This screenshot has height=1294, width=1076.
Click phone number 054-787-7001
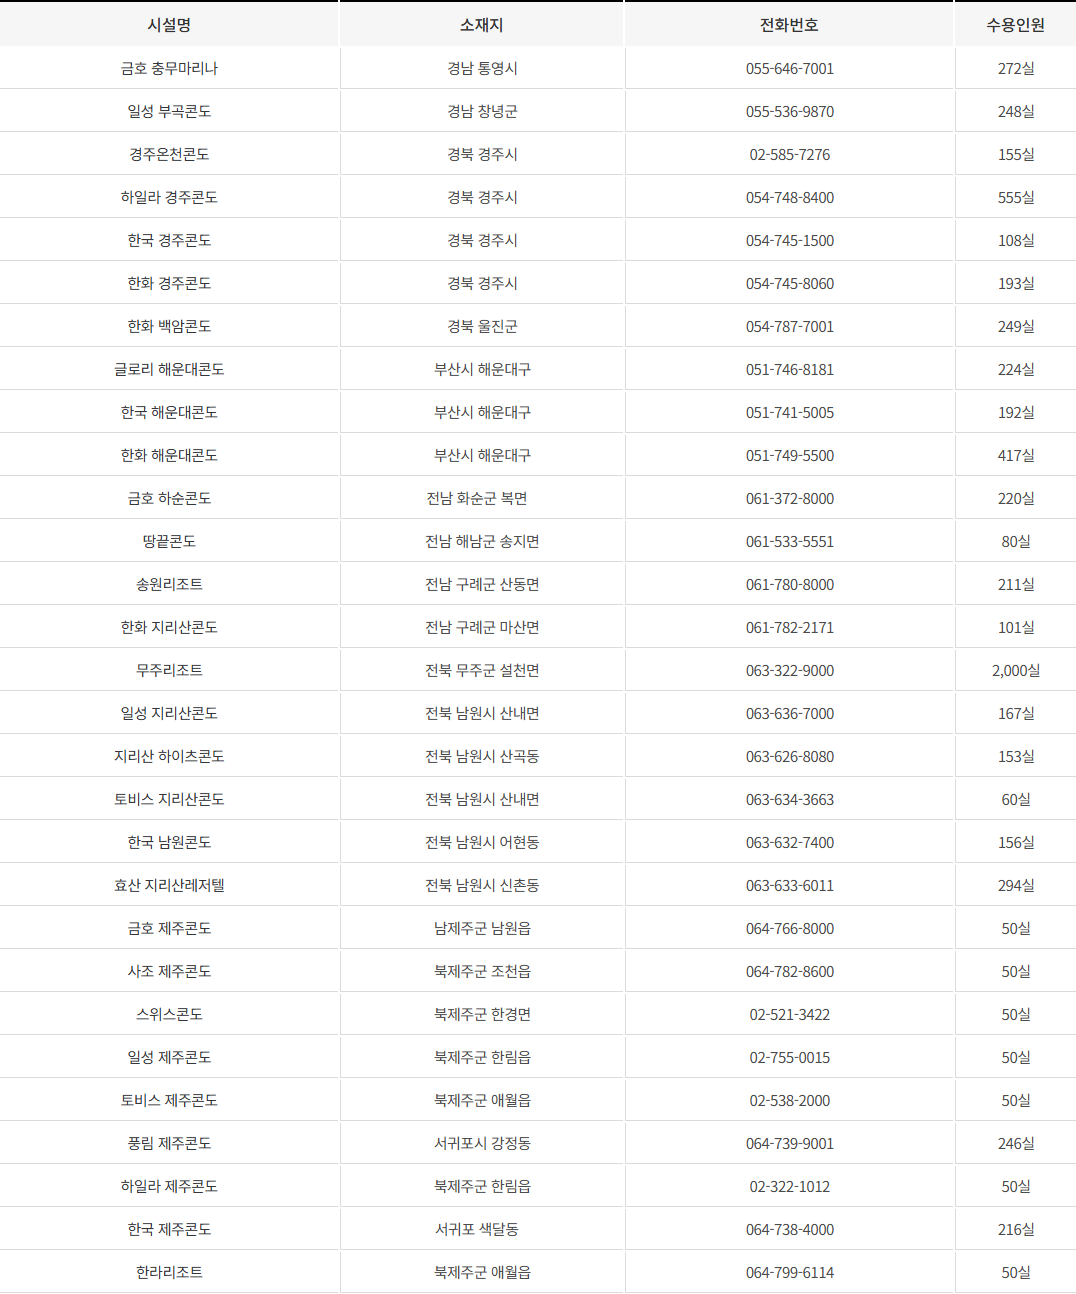click(x=789, y=326)
